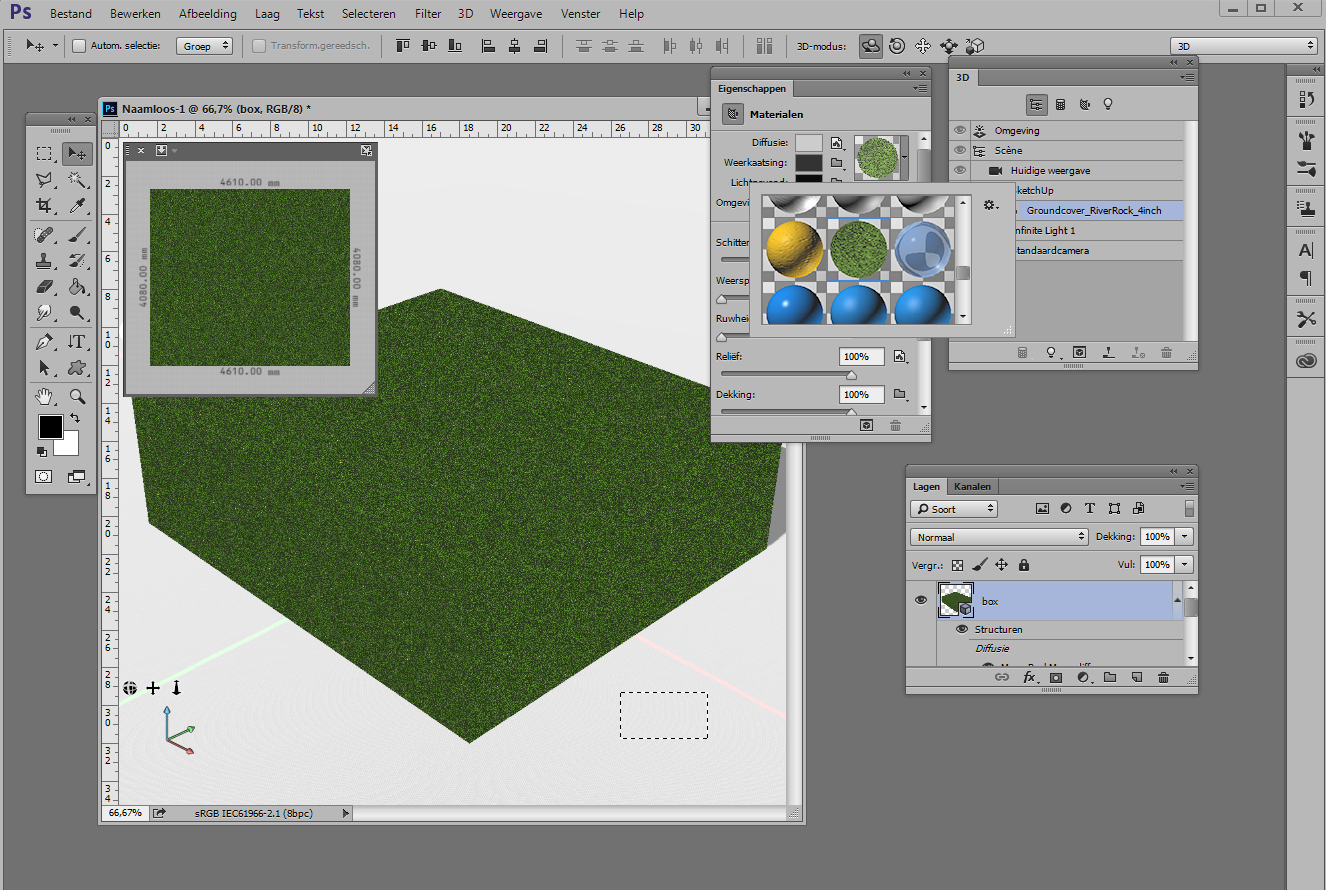Open the Filter menu
1326x890 pixels.
point(428,14)
